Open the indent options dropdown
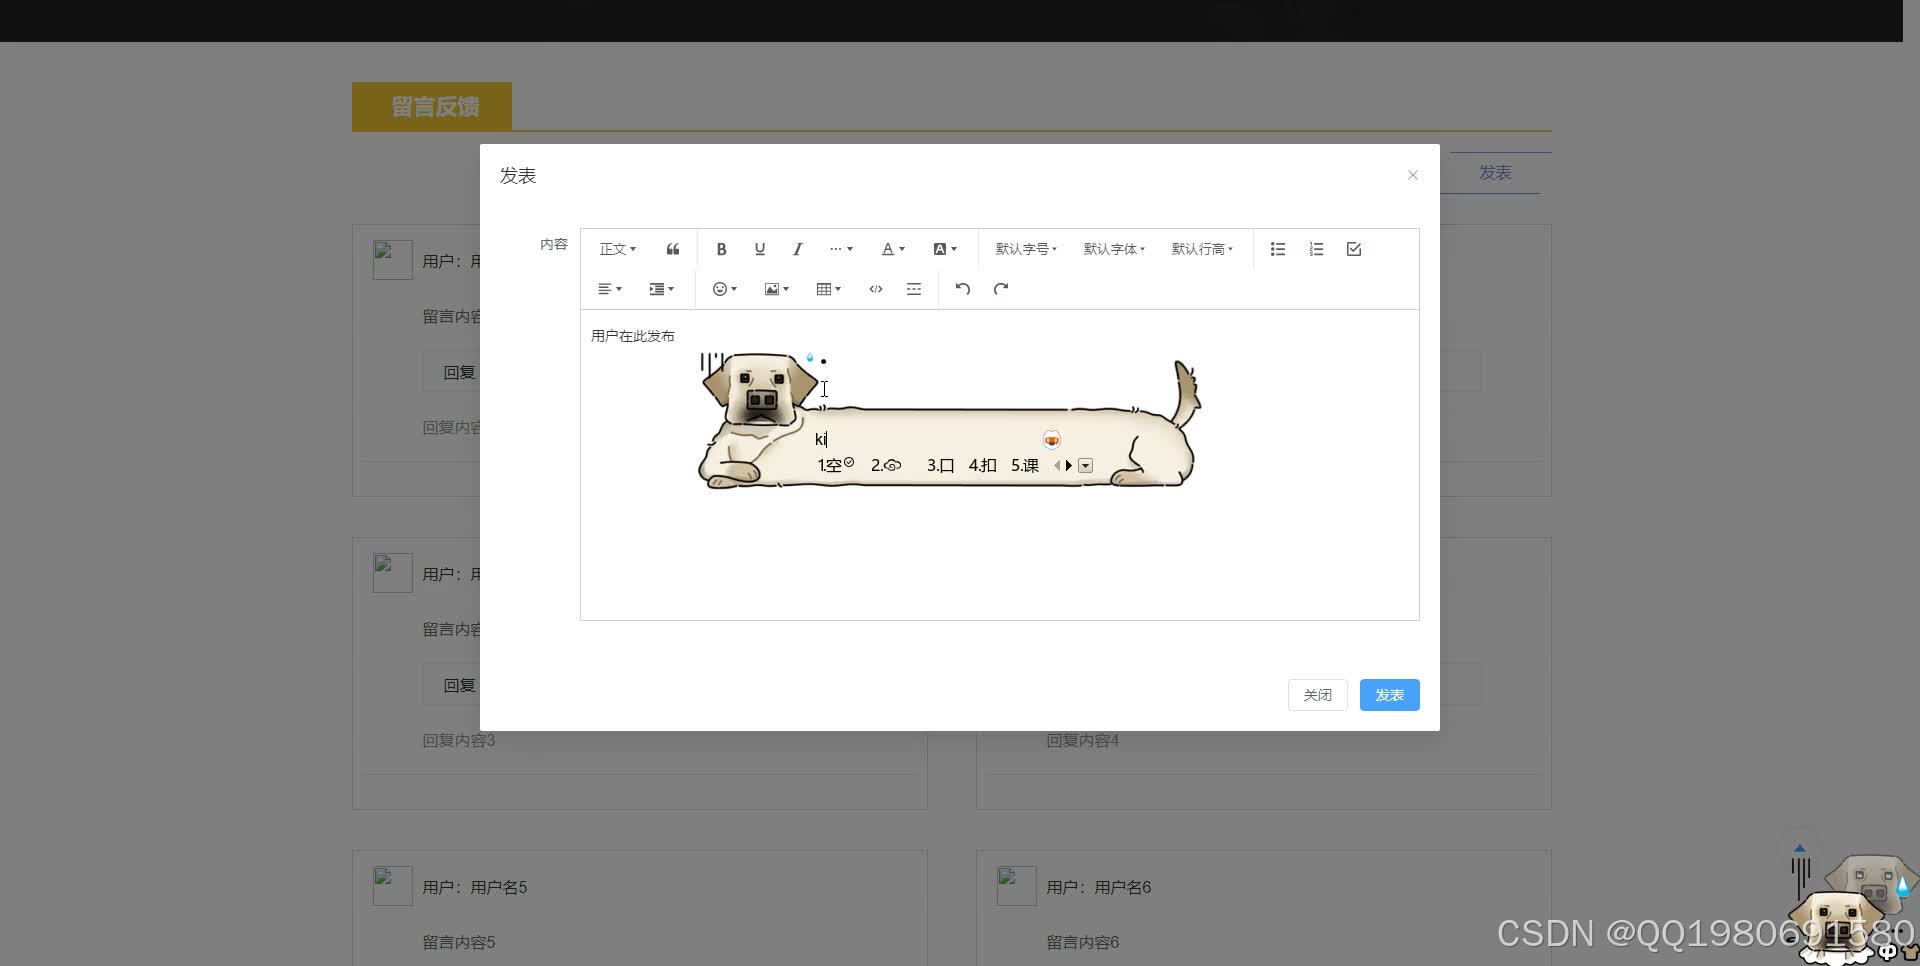This screenshot has height=966, width=1920. [x=662, y=289]
